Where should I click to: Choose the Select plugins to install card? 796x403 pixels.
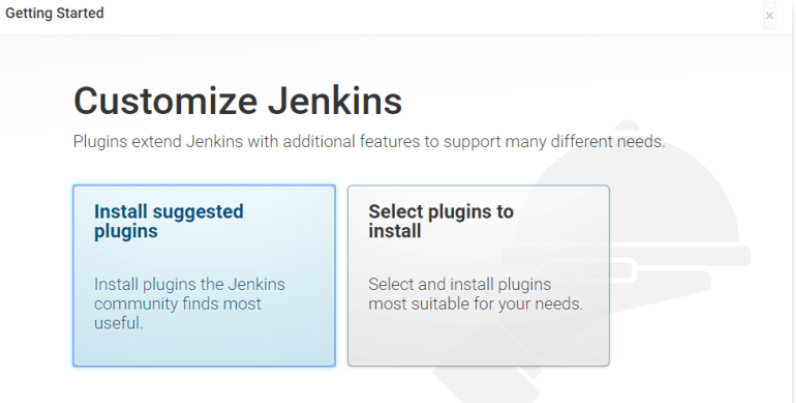coord(478,275)
